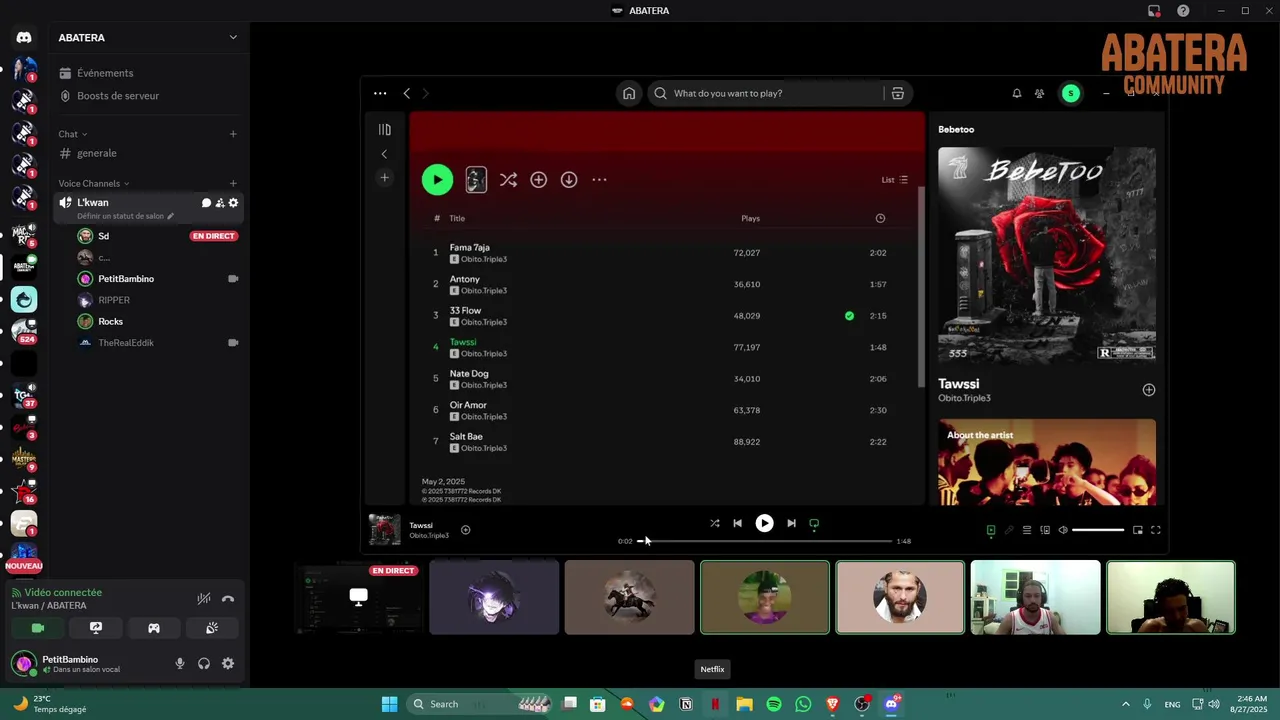Share your screen in Discord
Viewport: 1280px width, 720px height.
tap(96, 628)
